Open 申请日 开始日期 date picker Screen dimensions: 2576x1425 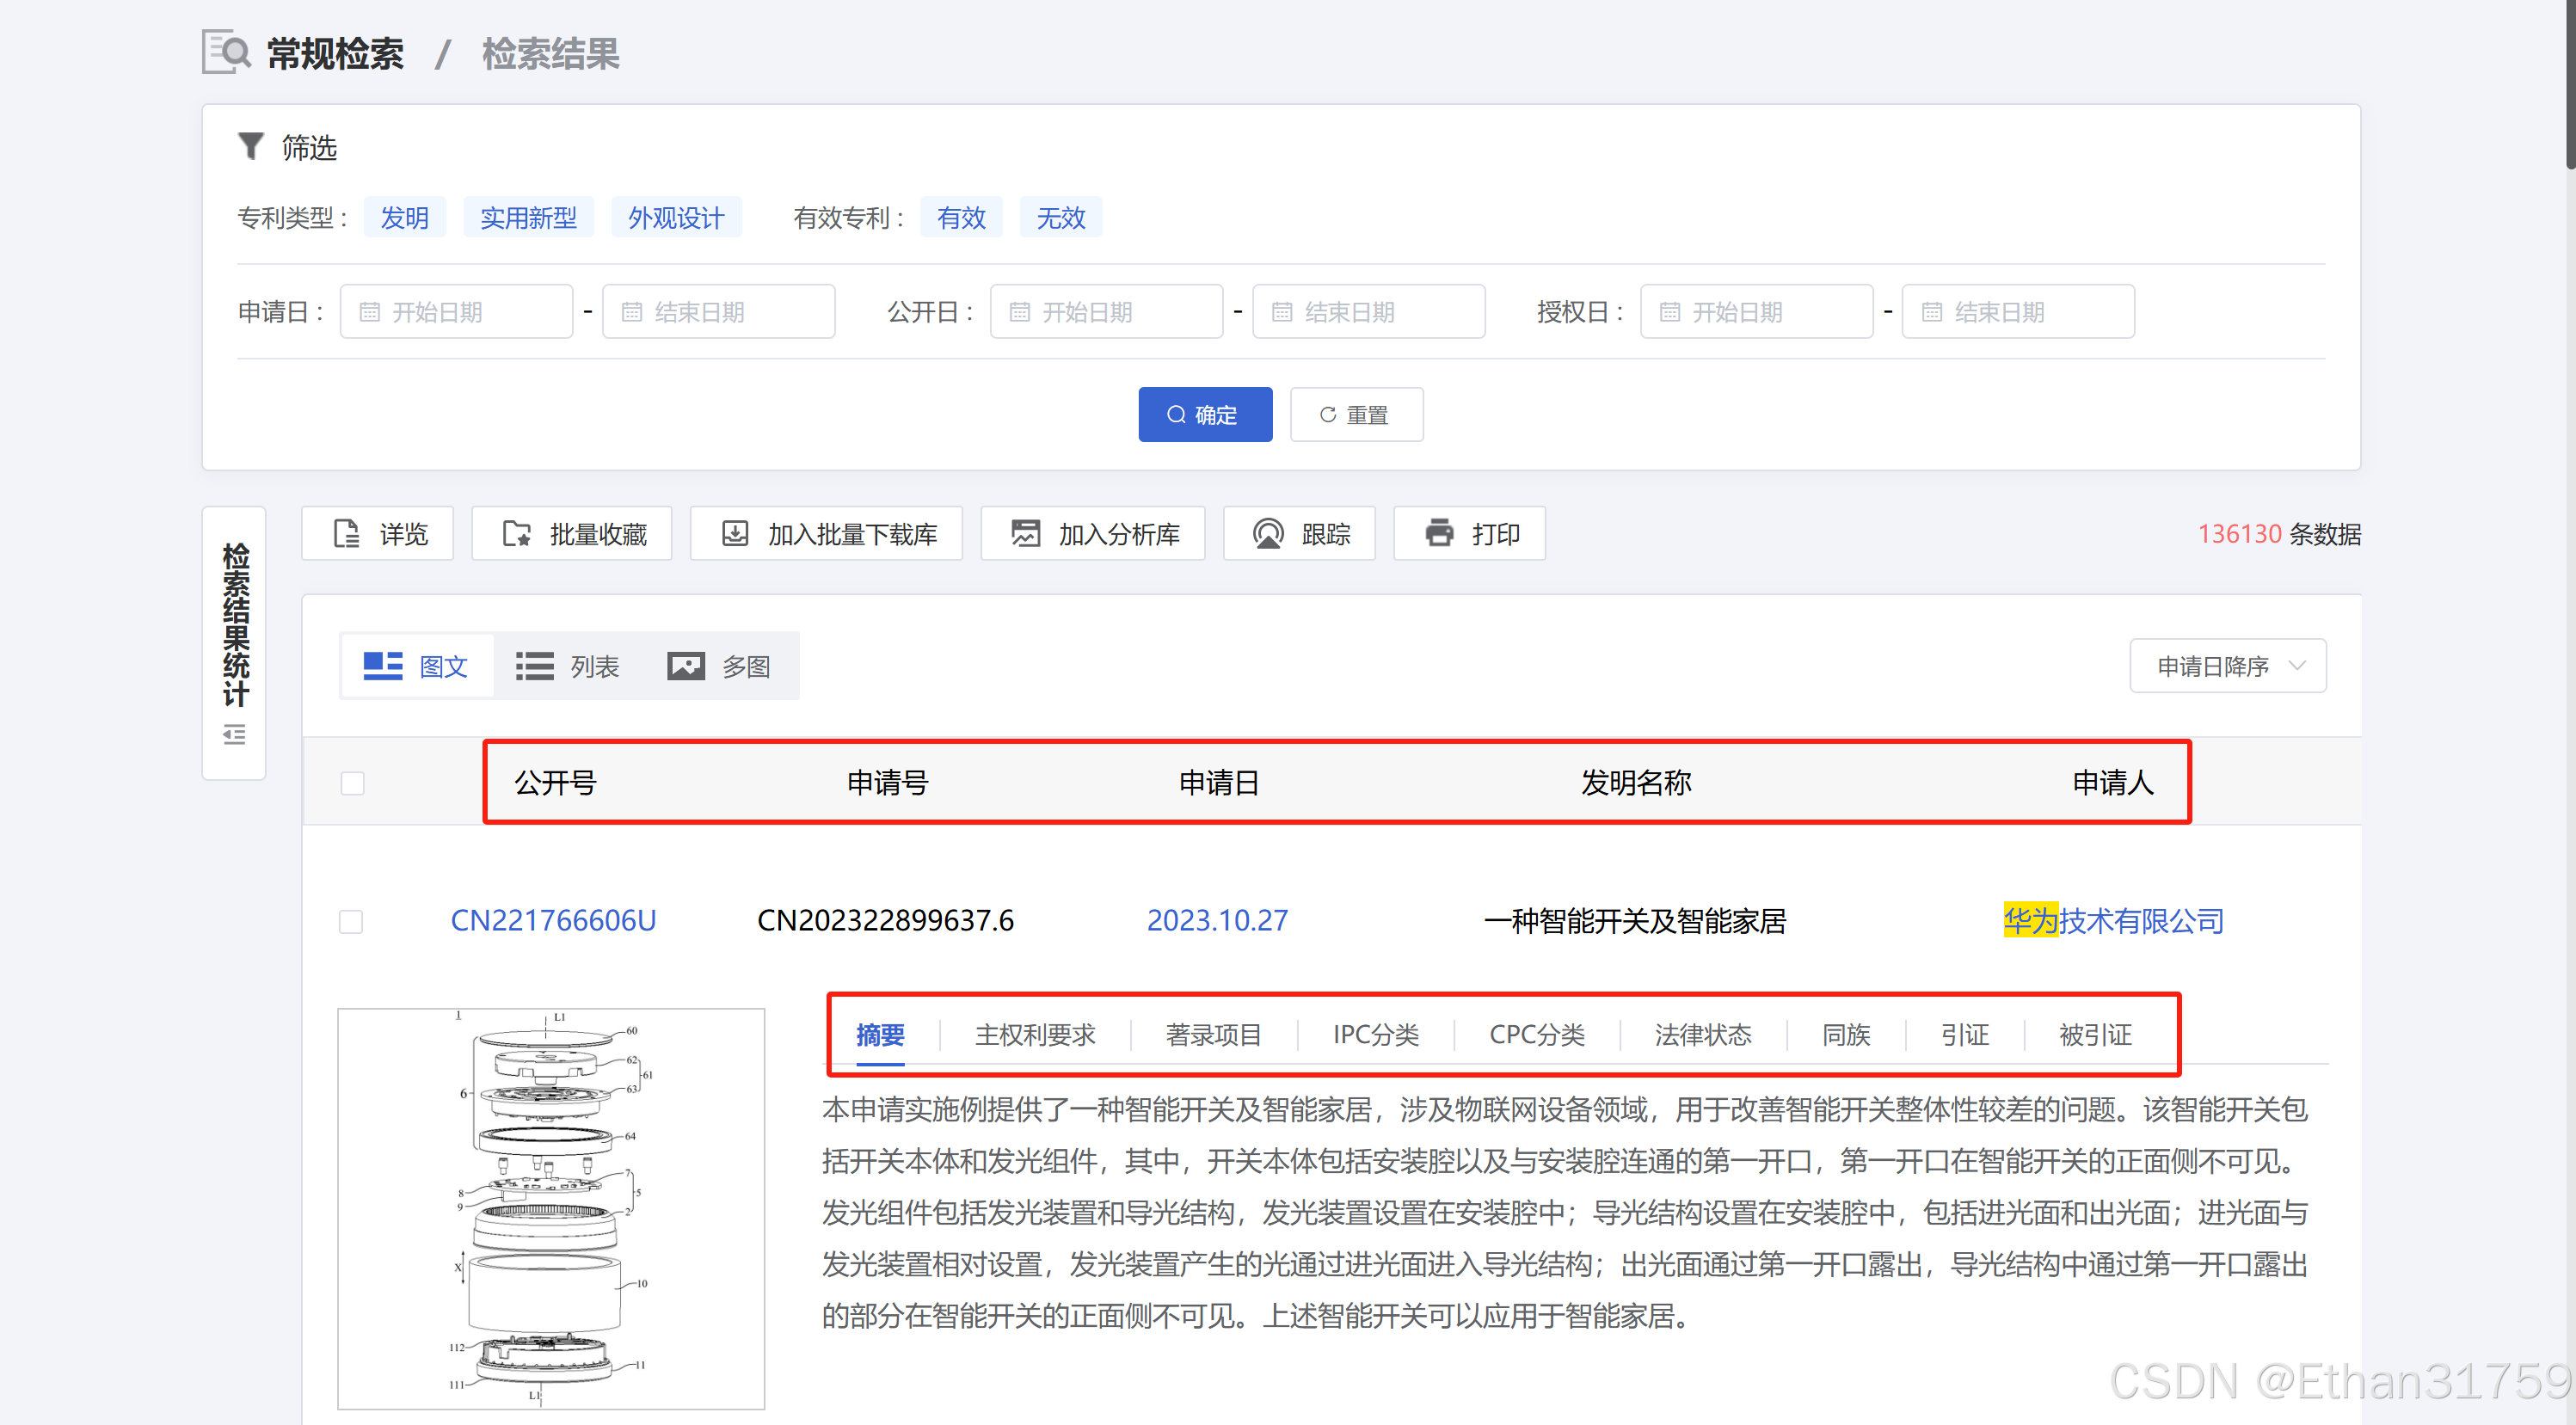[457, 312]
